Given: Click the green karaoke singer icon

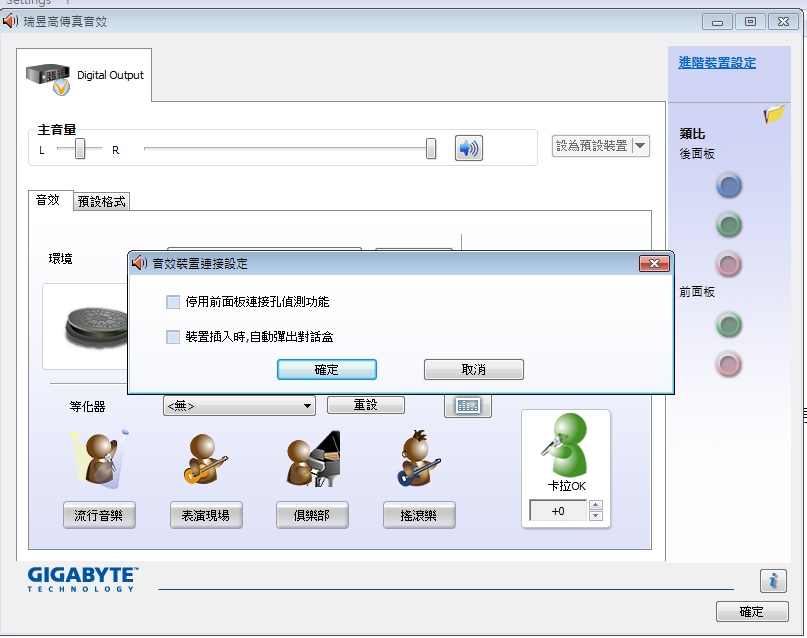Looking at the screenshot, I should [x=566, y=445].
